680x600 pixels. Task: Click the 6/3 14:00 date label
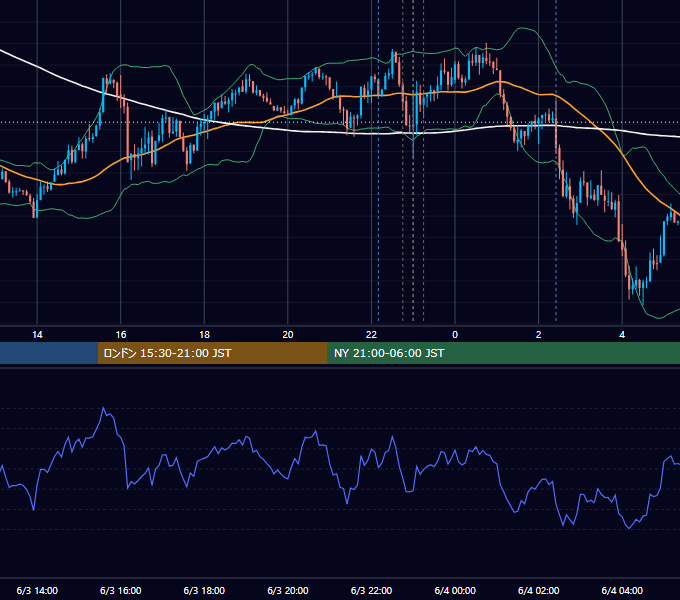[37, 590]
